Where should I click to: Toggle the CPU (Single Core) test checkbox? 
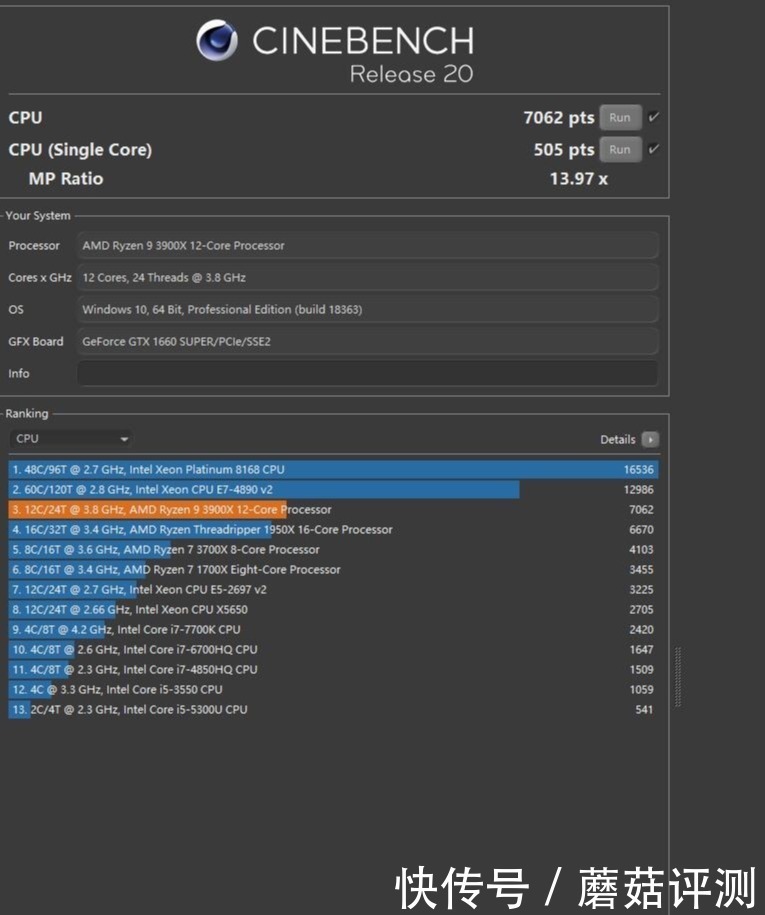[654, 150]
